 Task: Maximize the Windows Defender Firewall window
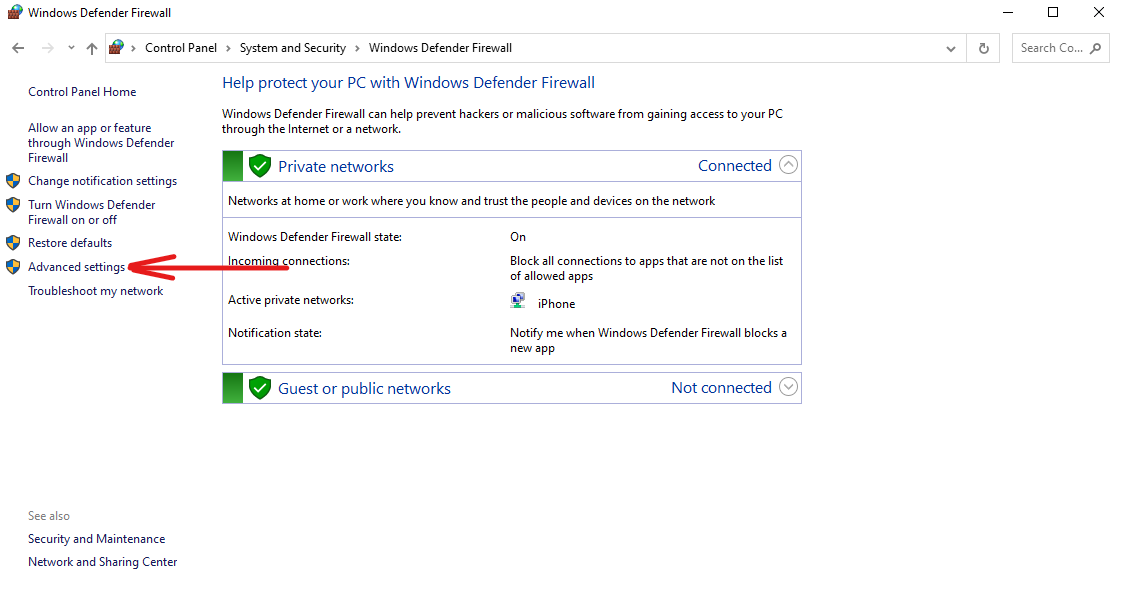click(1053, 12)
